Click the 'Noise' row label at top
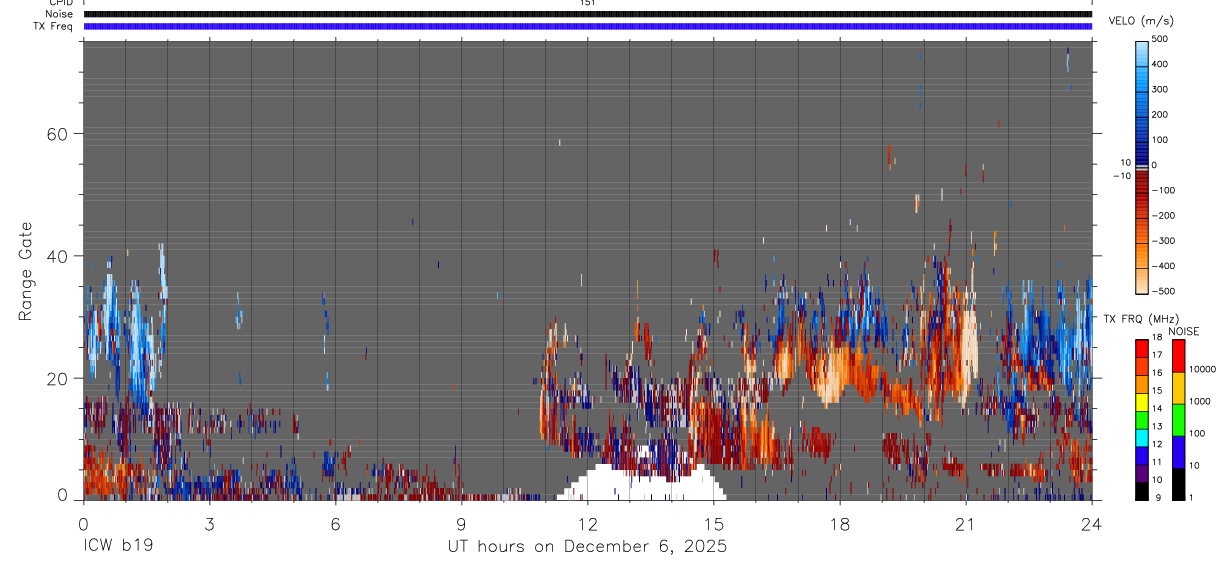 tap(58, 14)
